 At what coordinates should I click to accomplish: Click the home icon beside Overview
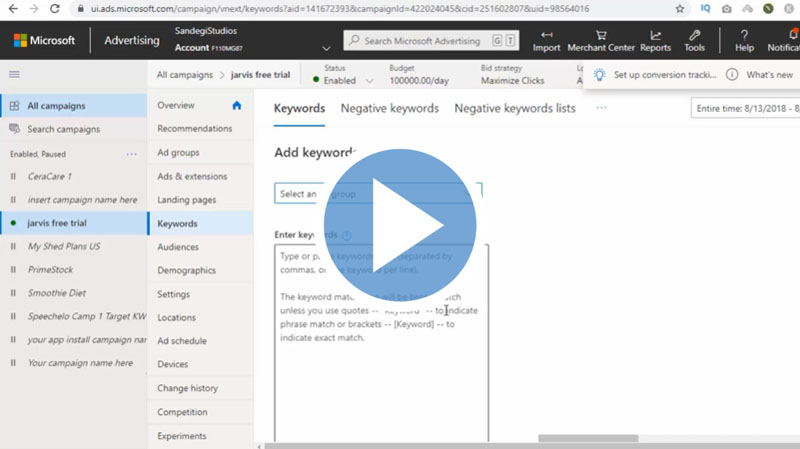tap(237, 105)
